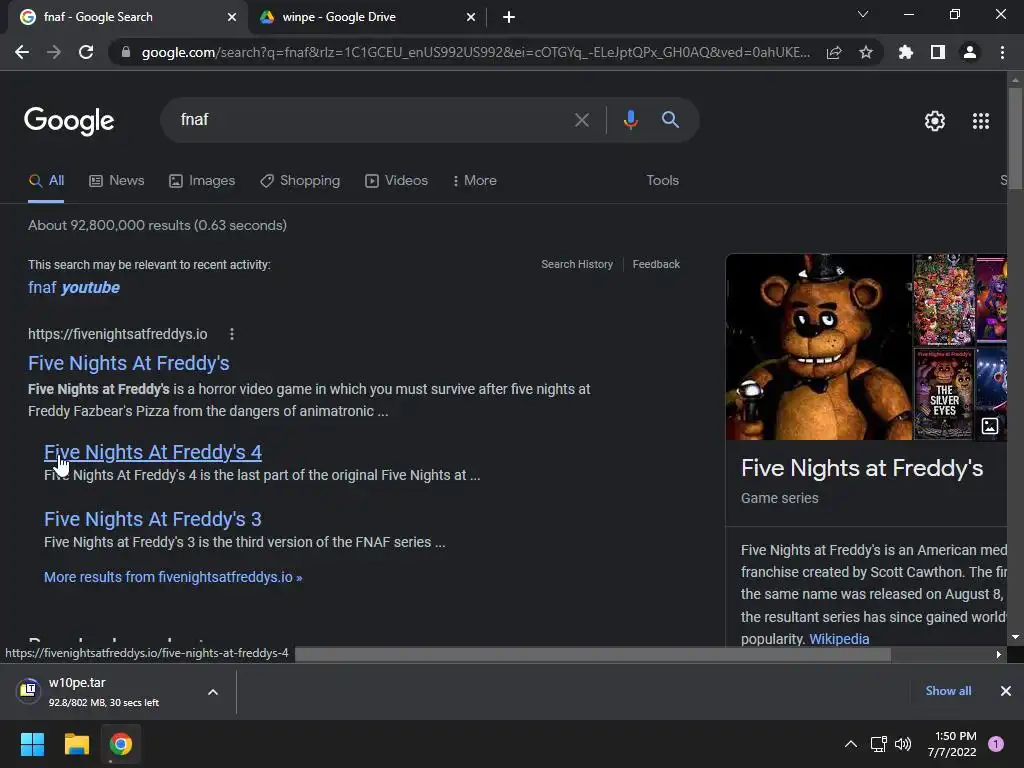The image size is (1024, 768).
Task: Open the Five Nights At Freddy's 4 link
Action: (x=153, y=452)
